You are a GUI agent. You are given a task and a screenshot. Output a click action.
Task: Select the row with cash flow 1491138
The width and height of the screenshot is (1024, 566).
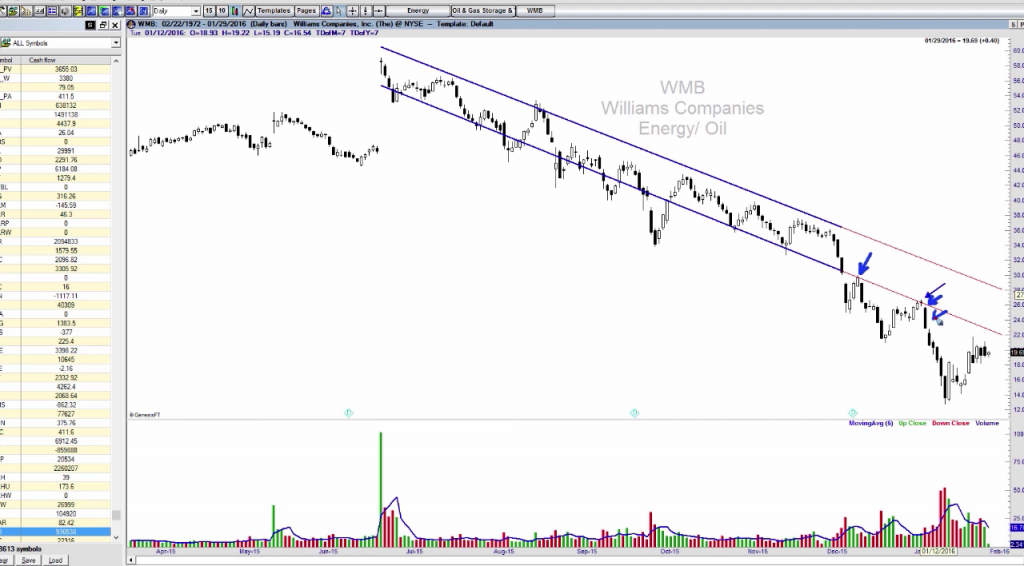coord(56,114)
